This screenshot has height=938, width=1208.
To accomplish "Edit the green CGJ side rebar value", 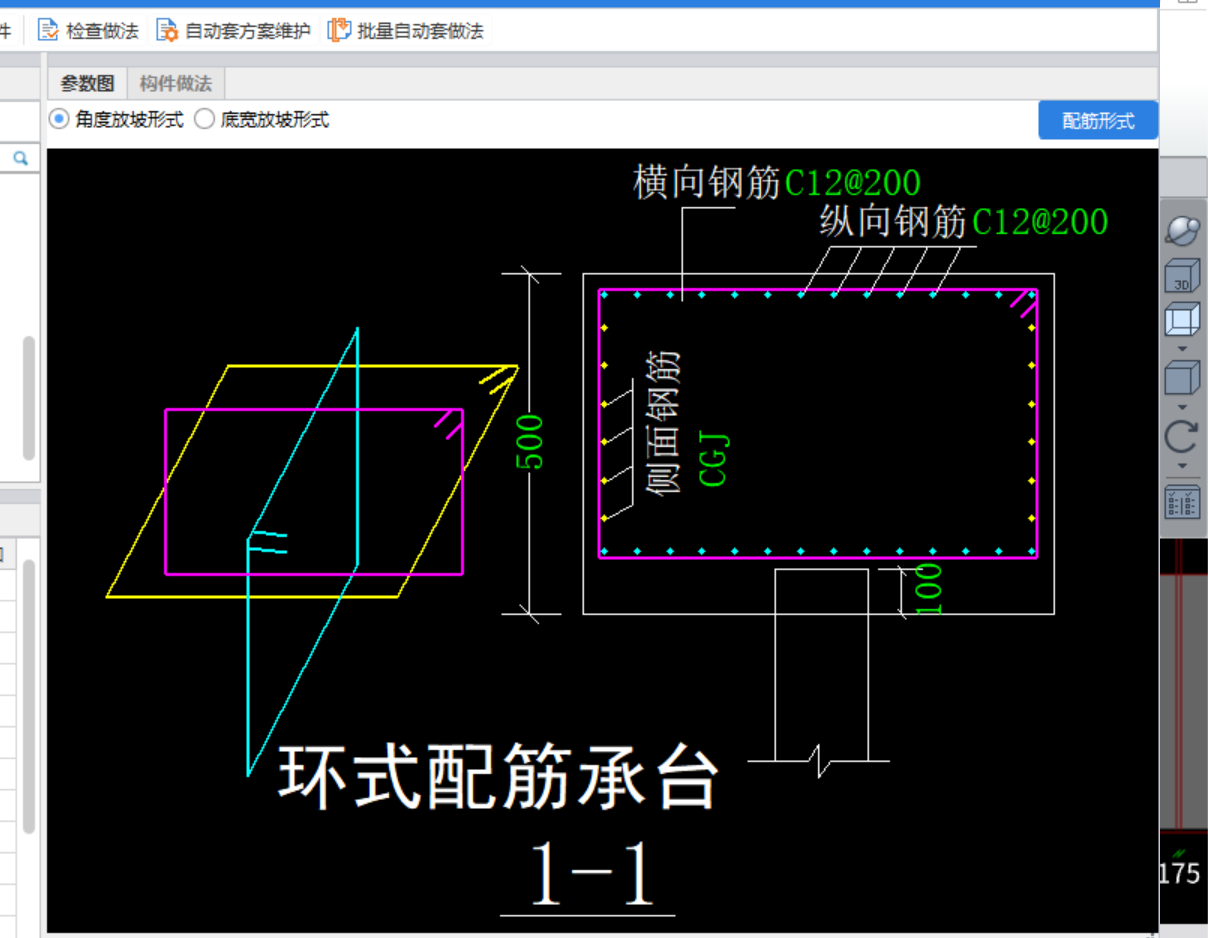I will coord(714,460).
